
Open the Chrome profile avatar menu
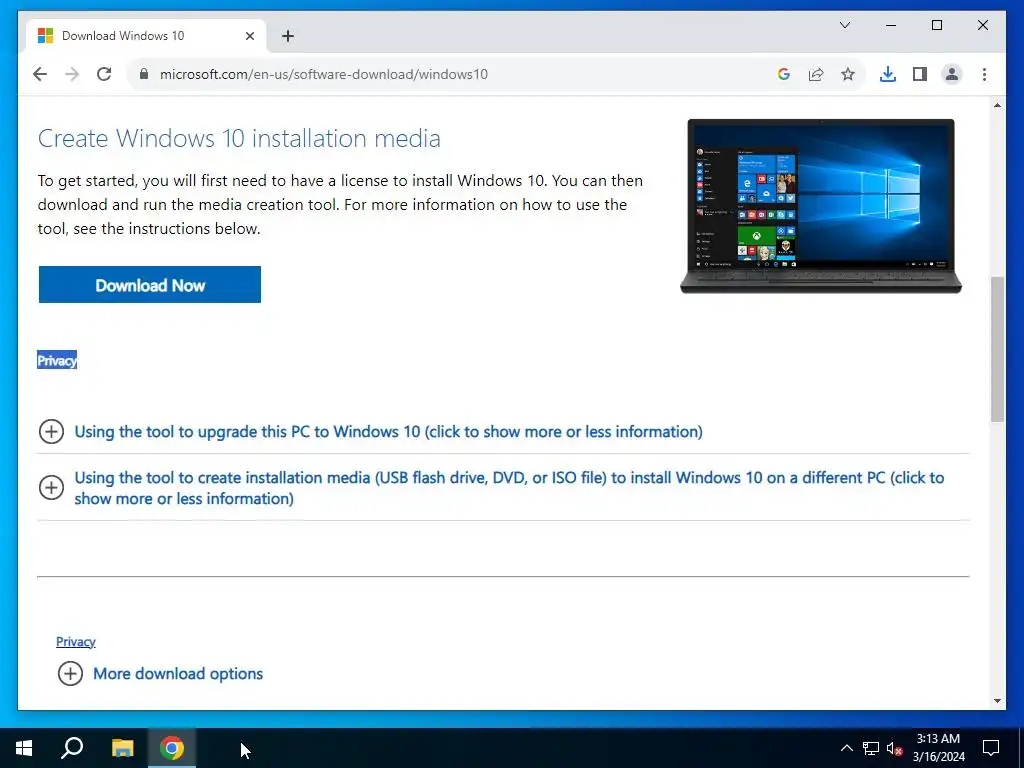tap(952, 74)
